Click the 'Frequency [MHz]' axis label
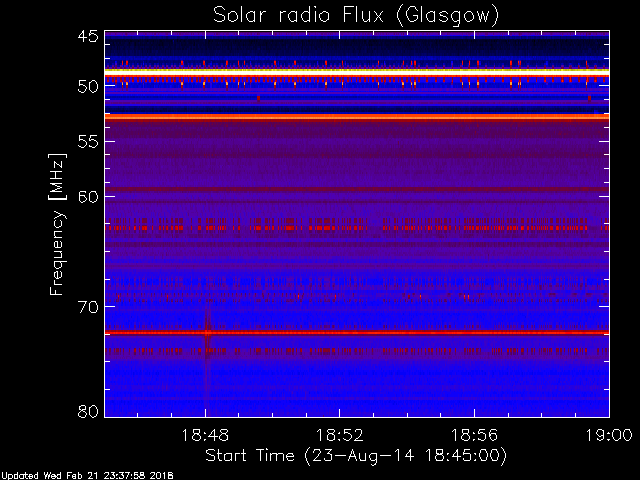Screen dimensions: 640x480 pos(57,224)
